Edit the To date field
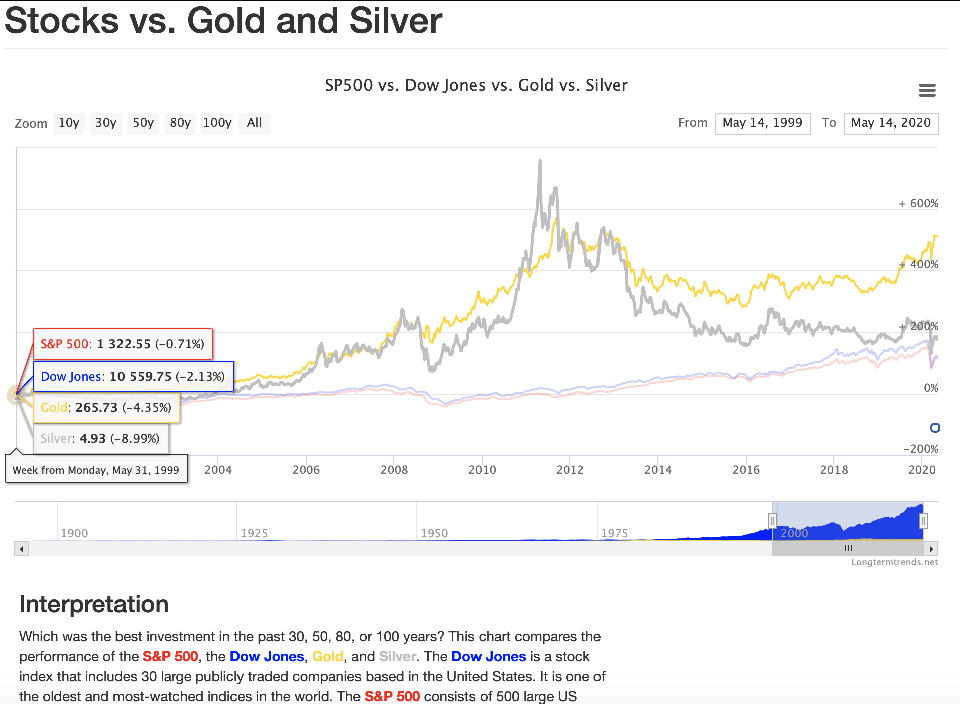The width and height of the screenshot is (960, 704). point(890,123)
